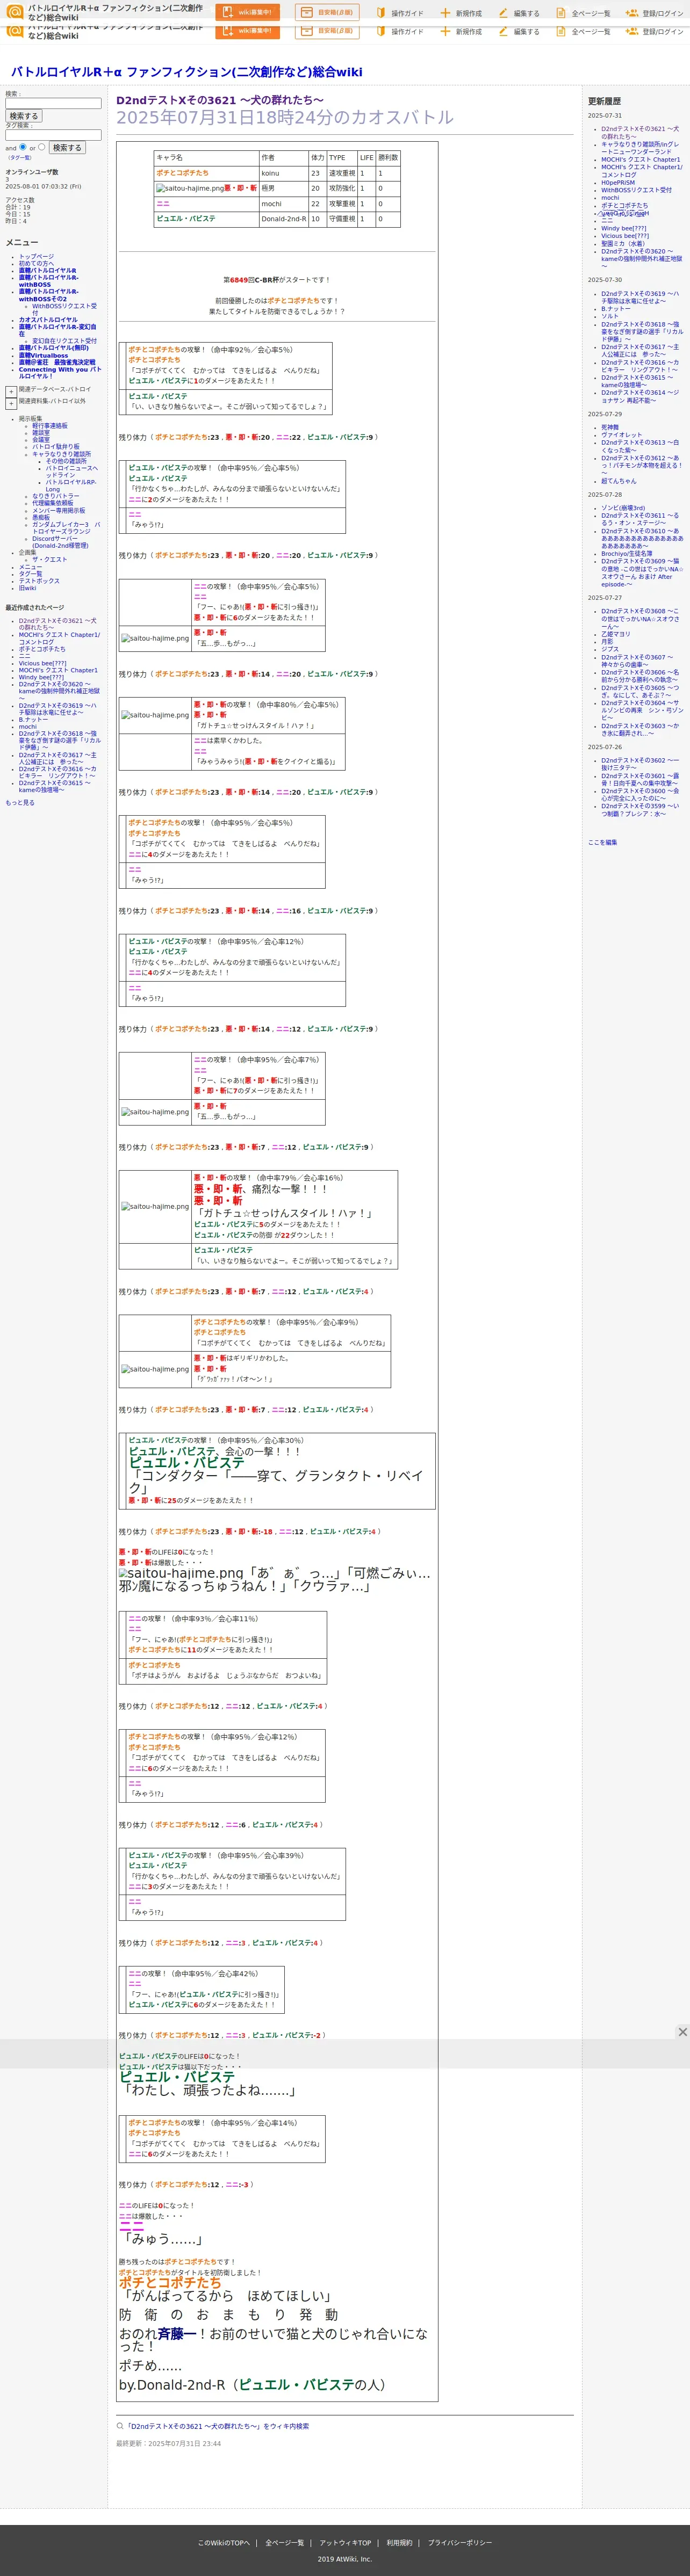The width and height of the screenshot is (690, 2576).
Task: Open WithBOSSリクエスト受付 submenu link
Action: point(64,309)
